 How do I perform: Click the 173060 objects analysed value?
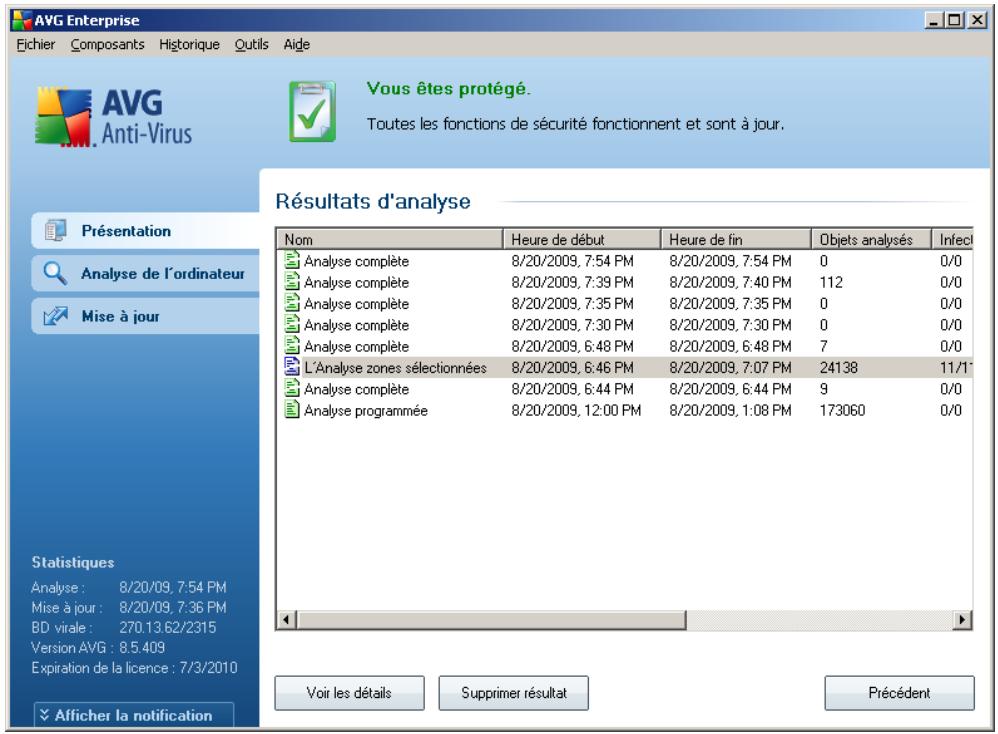click(842, 410)
